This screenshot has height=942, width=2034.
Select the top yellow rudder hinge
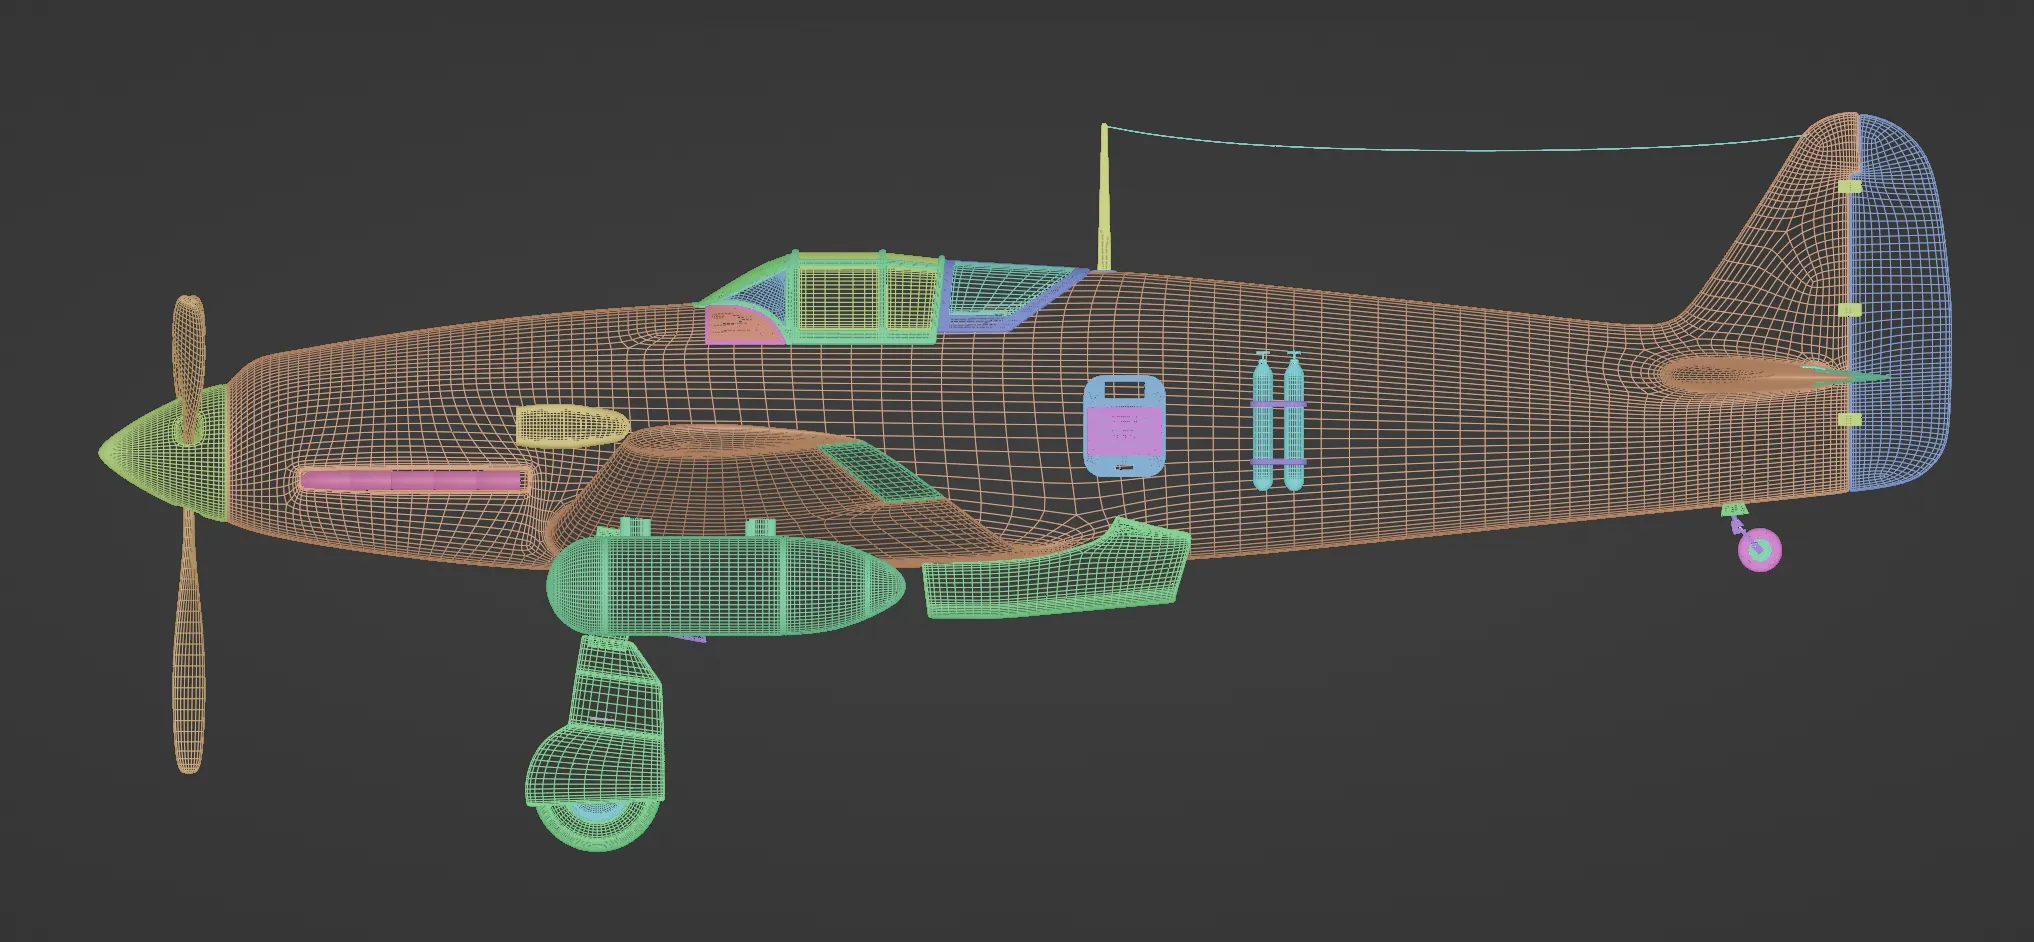(x=1851, y=187)
